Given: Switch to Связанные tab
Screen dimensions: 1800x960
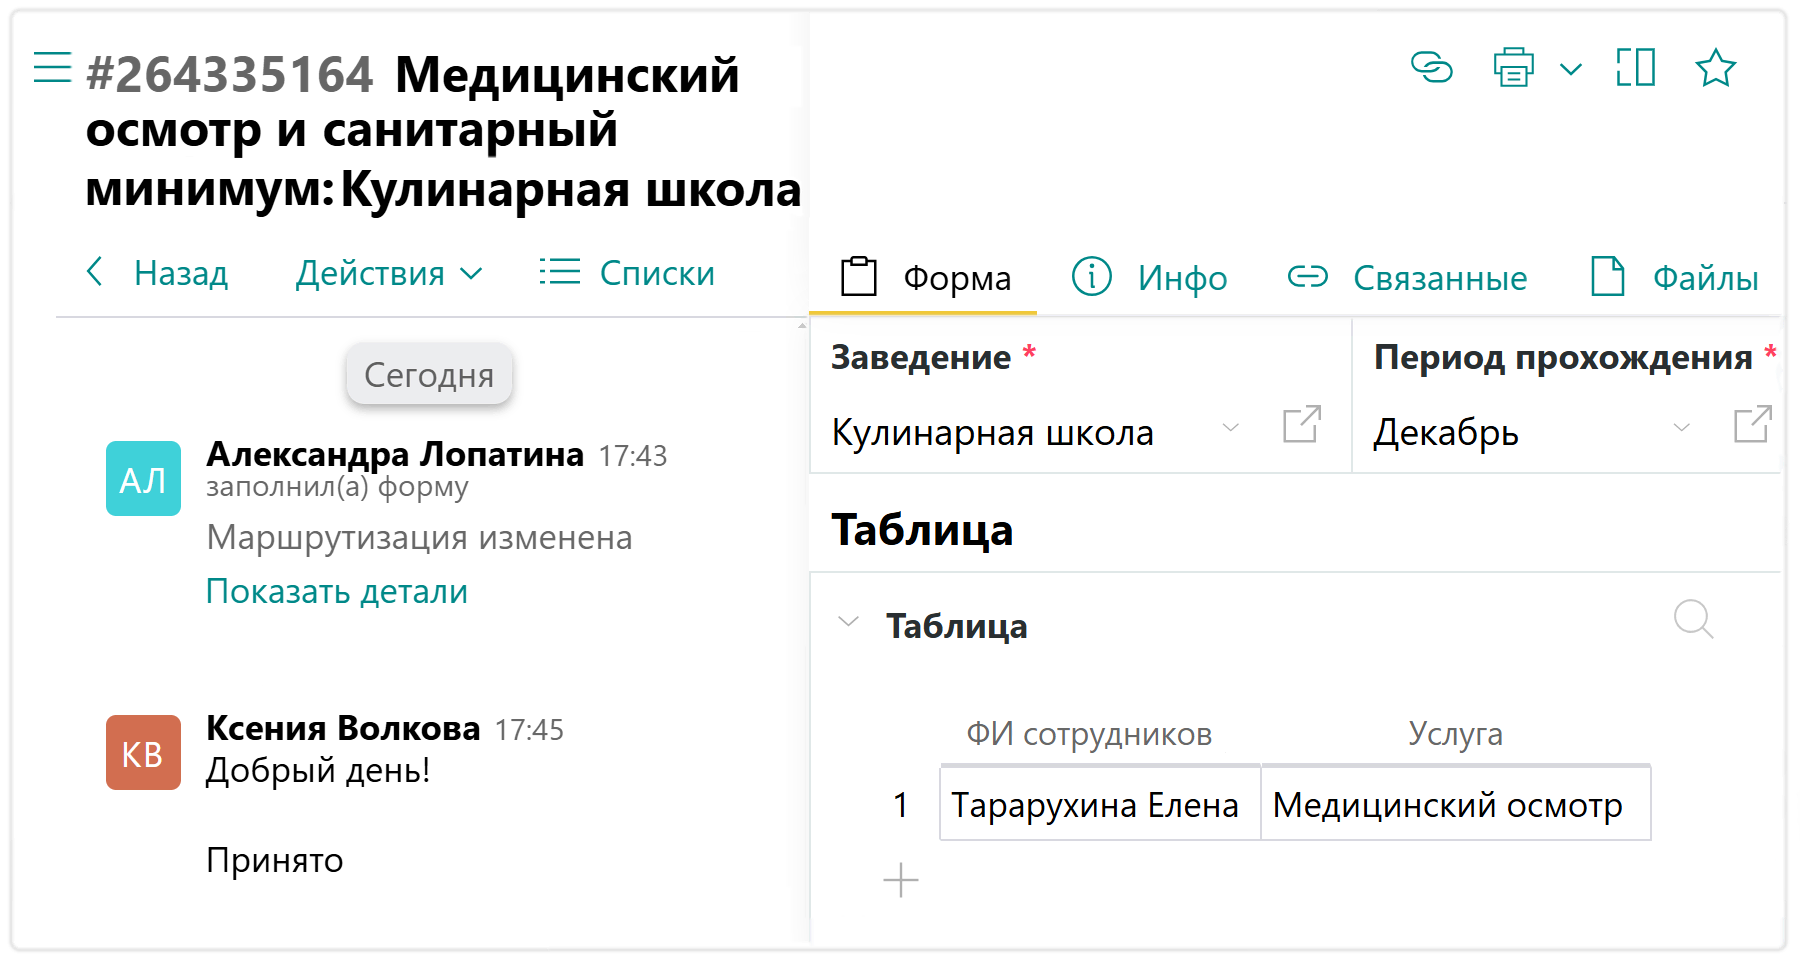Looking at the screenshot, I should [x=1408, y=277].
